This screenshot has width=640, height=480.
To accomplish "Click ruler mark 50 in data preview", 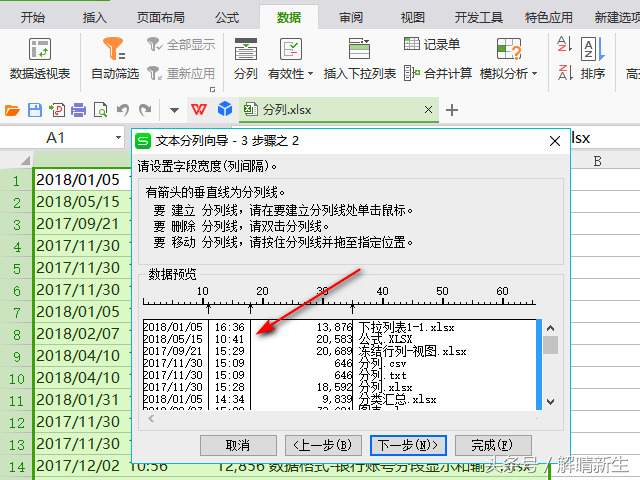I will pyautogui.click(x=442, y=302).
